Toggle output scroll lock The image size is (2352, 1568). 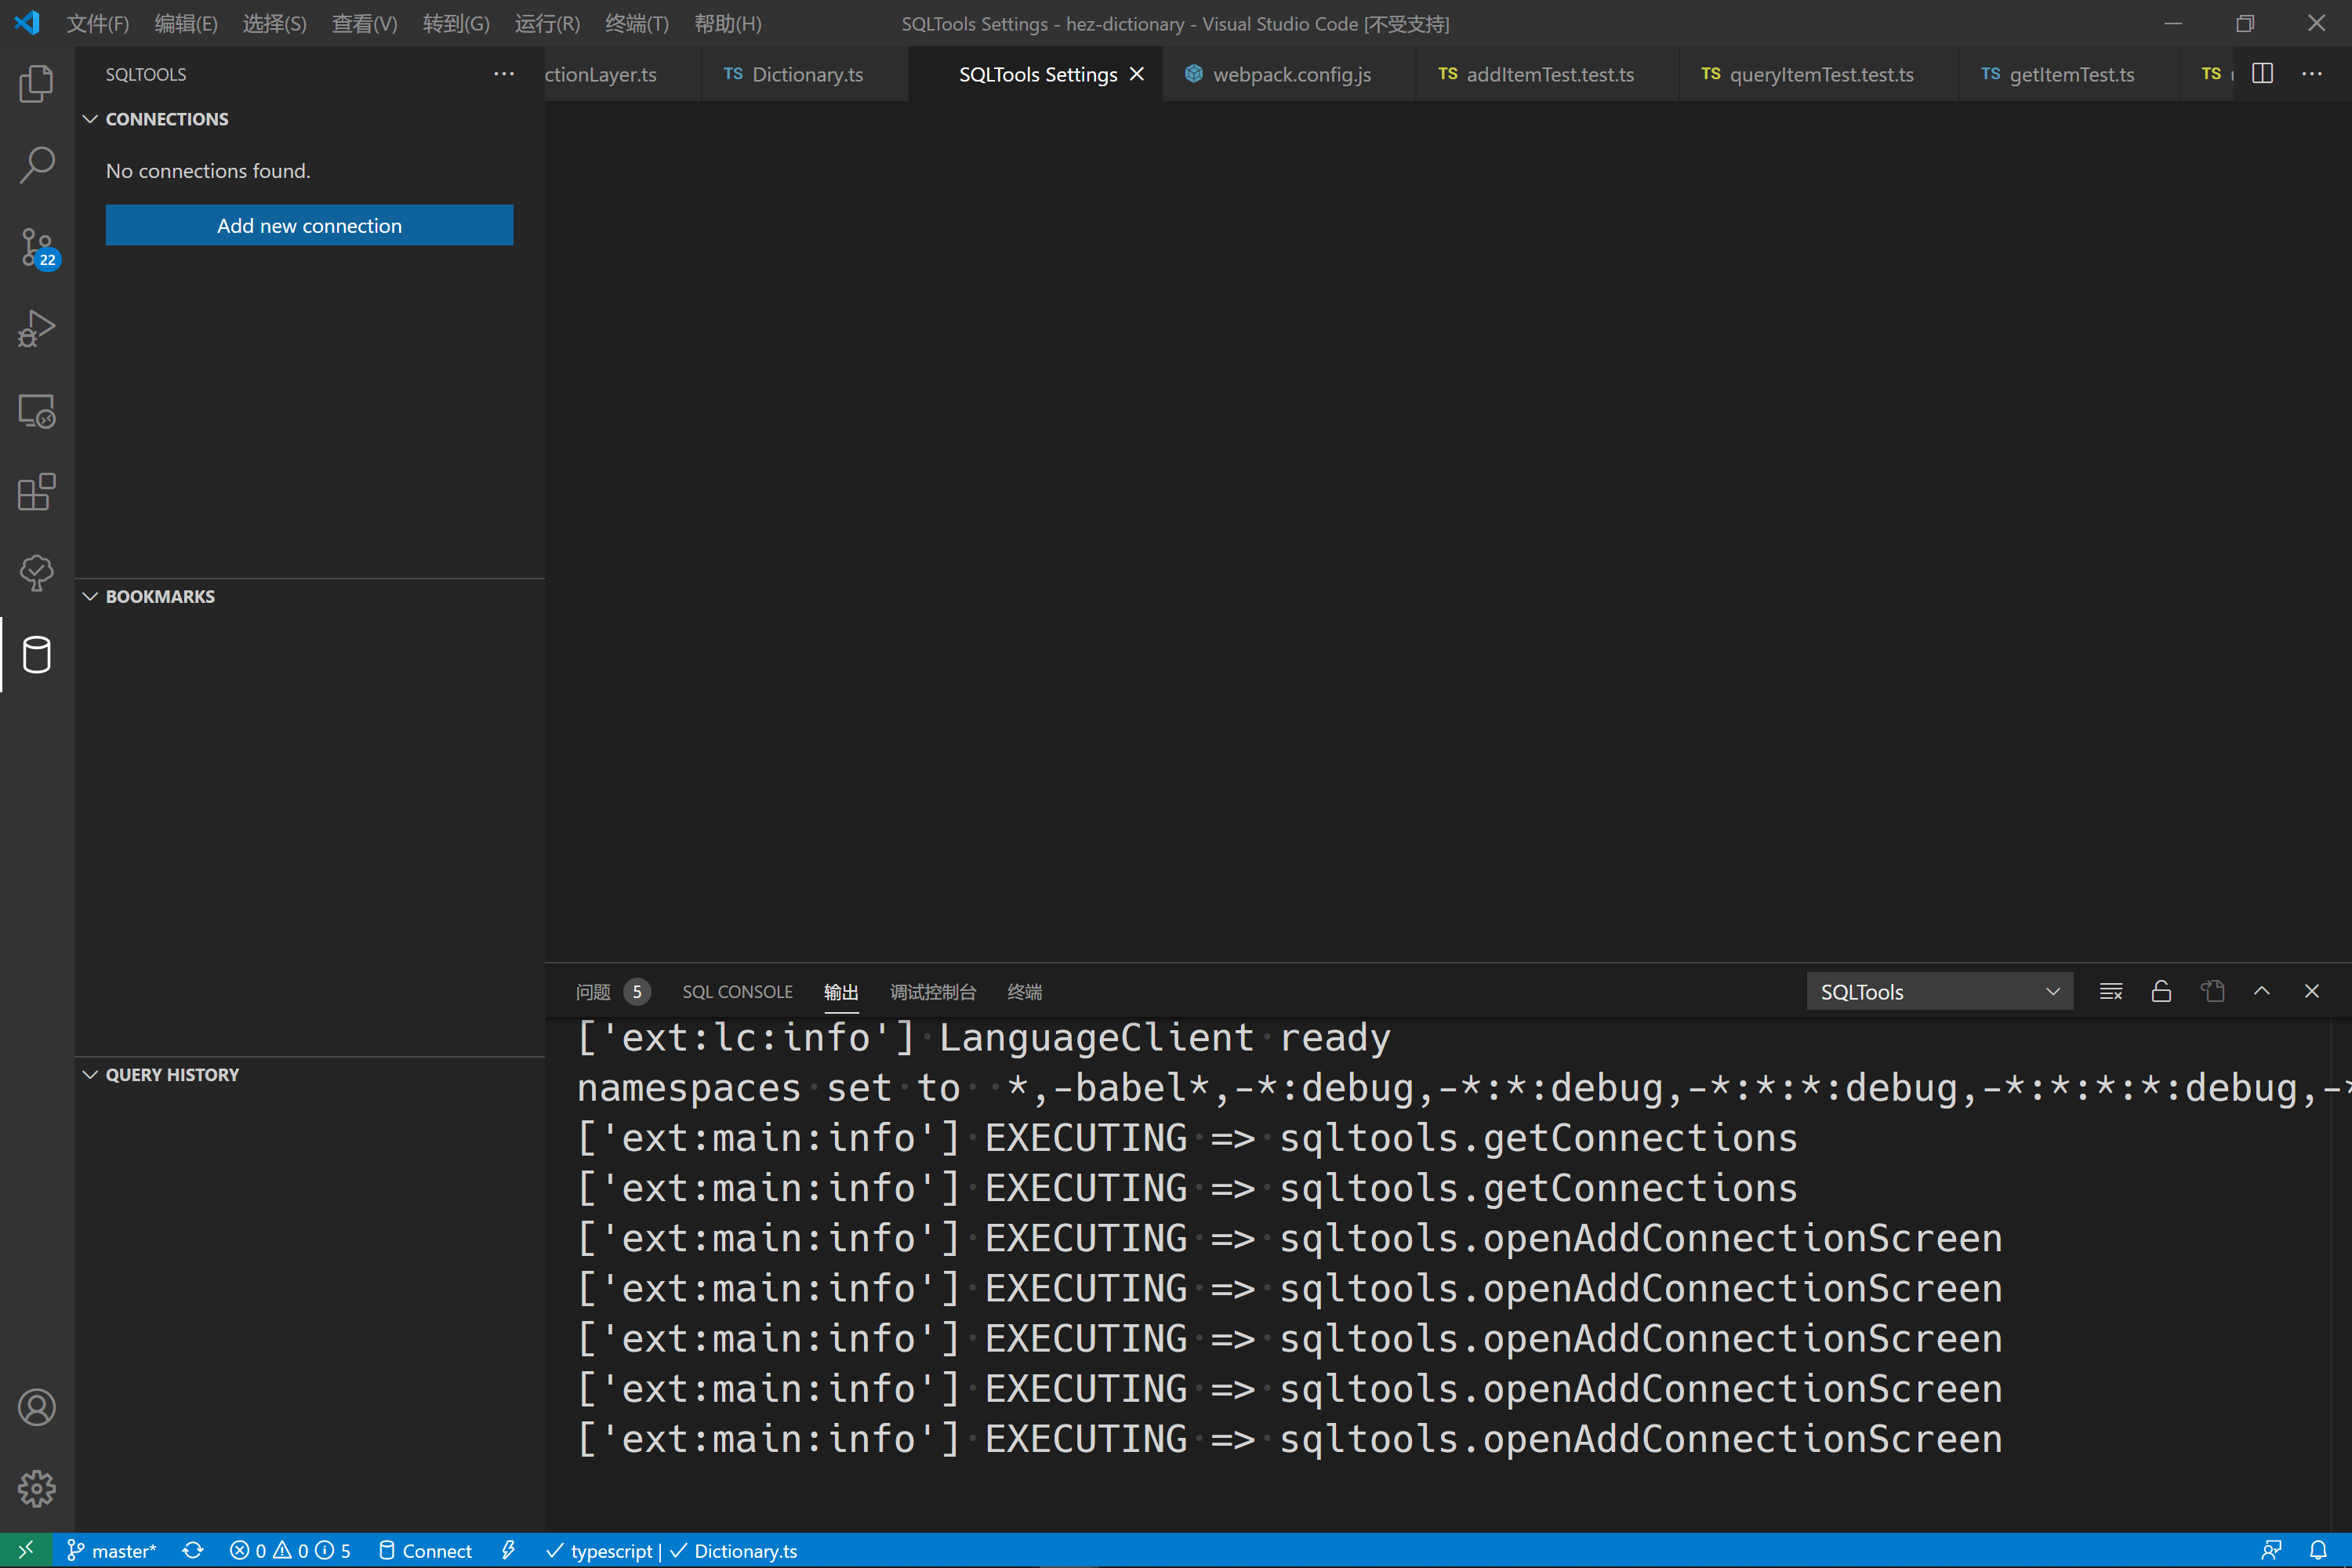[2161, 991]
